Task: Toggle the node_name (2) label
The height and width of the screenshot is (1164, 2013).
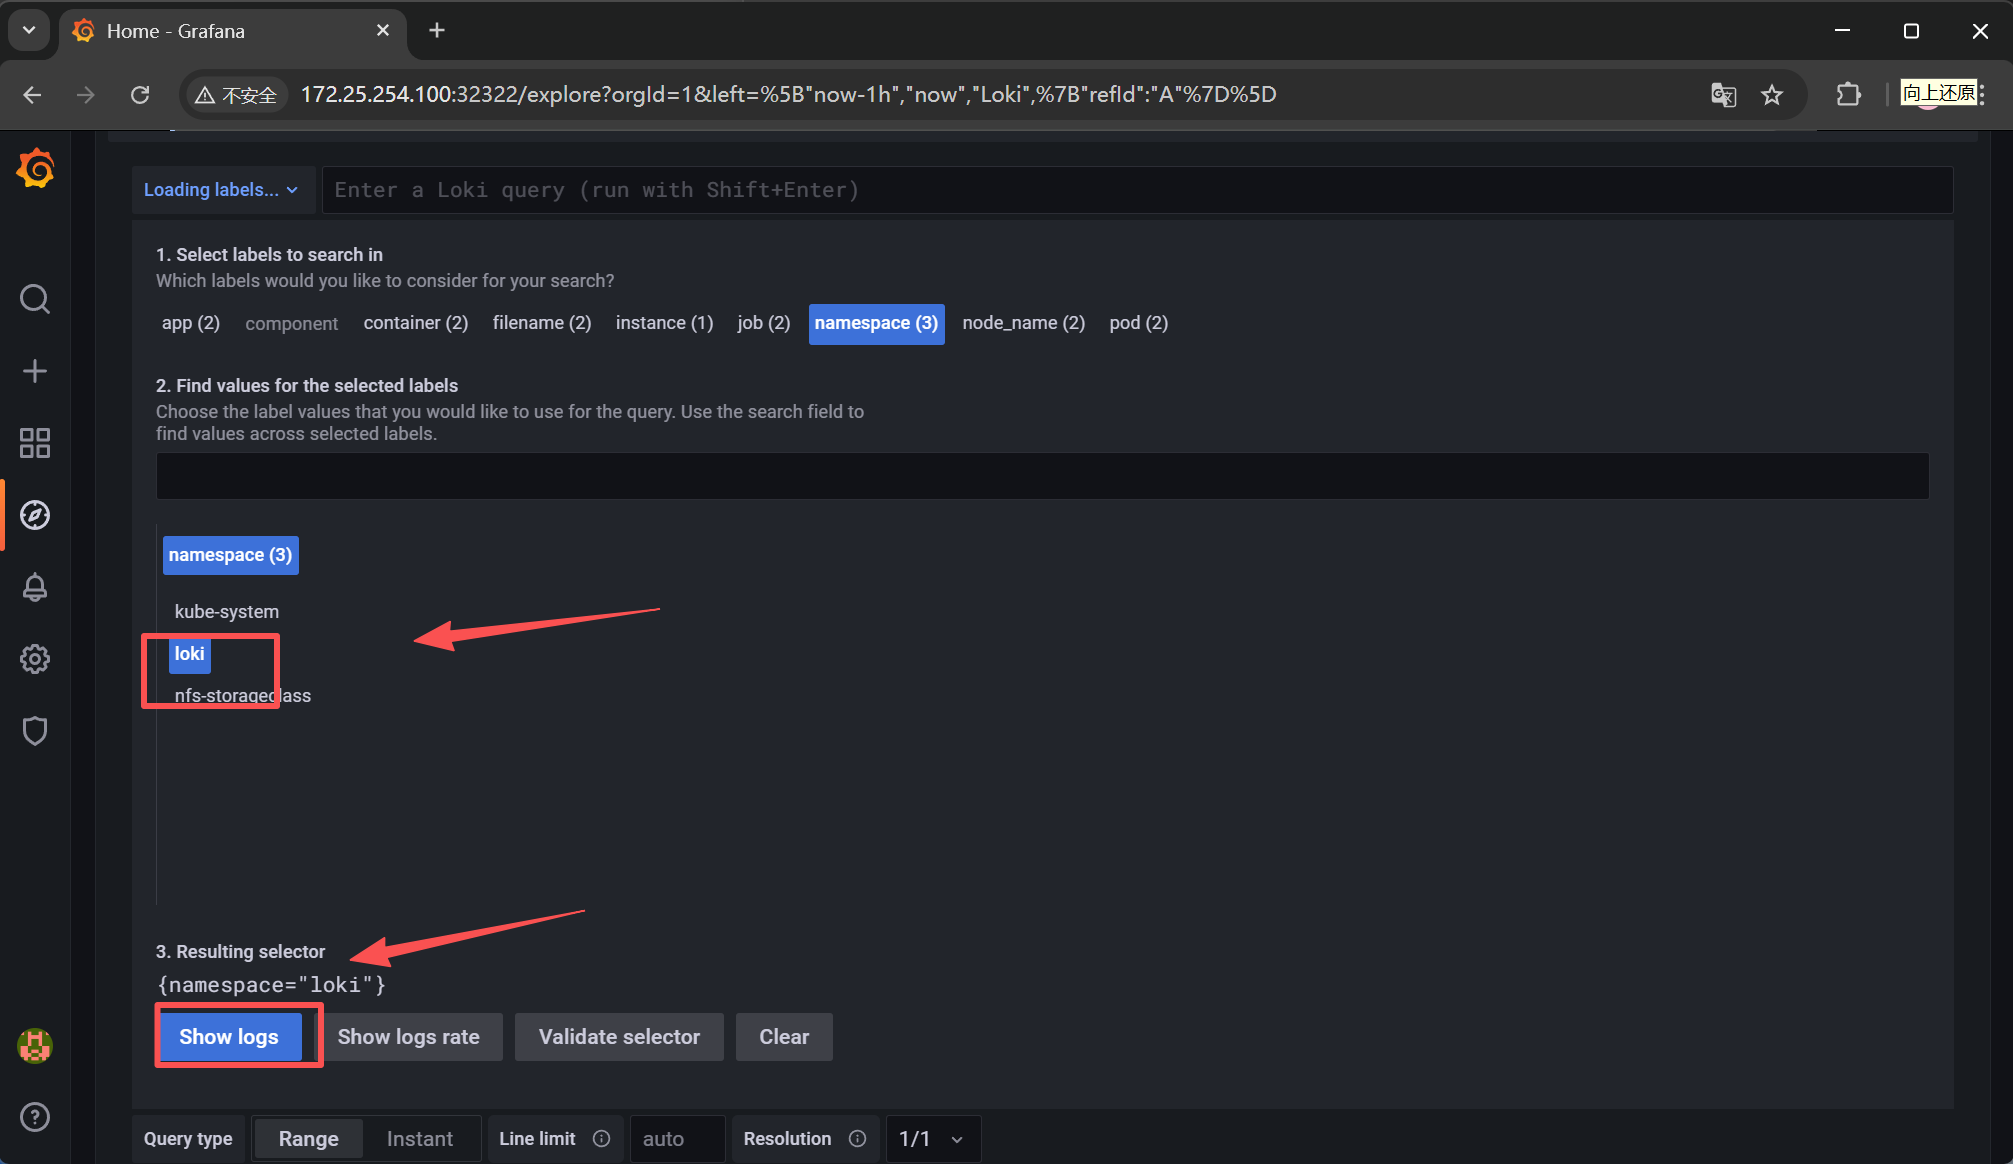Action: pos(1023,323)
